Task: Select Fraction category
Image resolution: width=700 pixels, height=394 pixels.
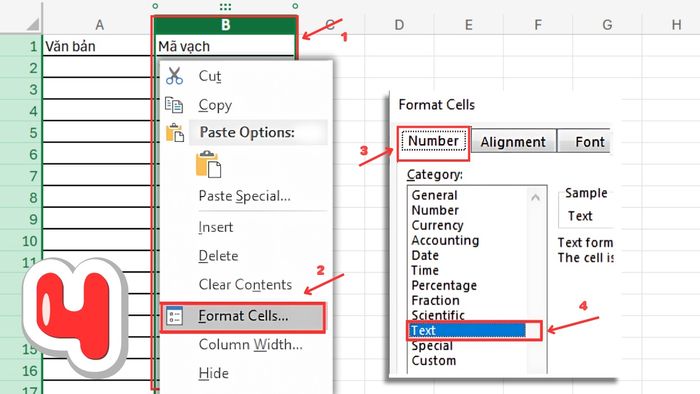Action: [x=435, y=300]
